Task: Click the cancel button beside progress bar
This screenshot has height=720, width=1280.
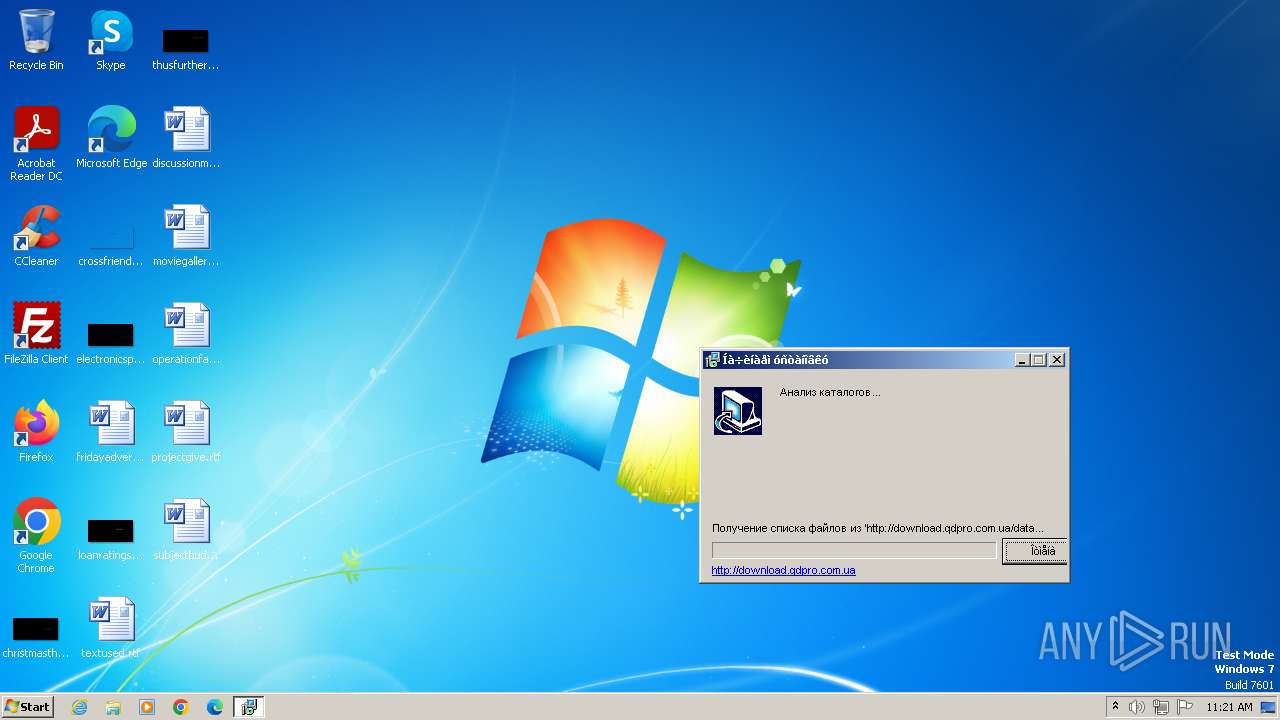Action: pos(1034,551)
